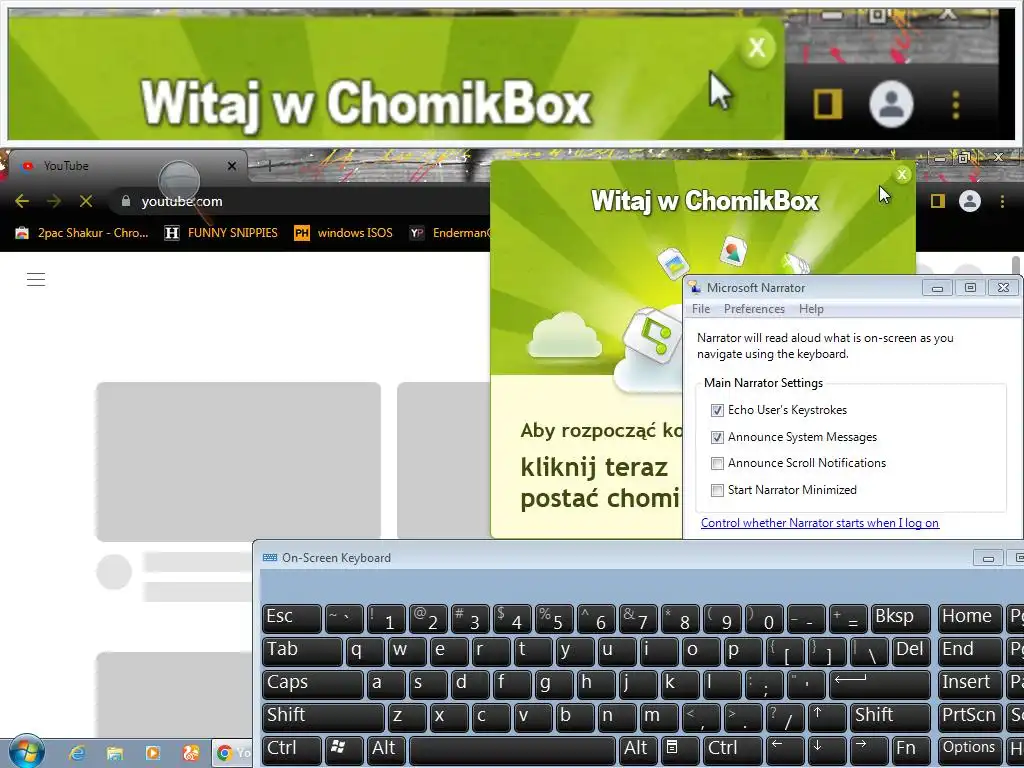Click the PrtScn key

970,716
